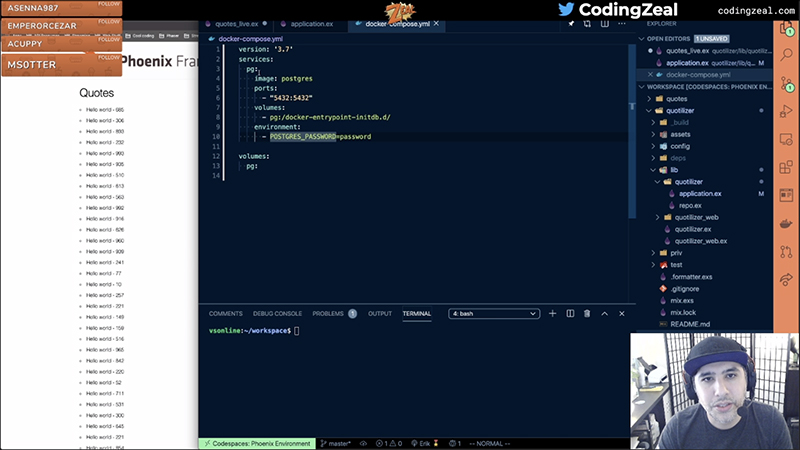Split the terminal pane

click(x=570, y=313)
